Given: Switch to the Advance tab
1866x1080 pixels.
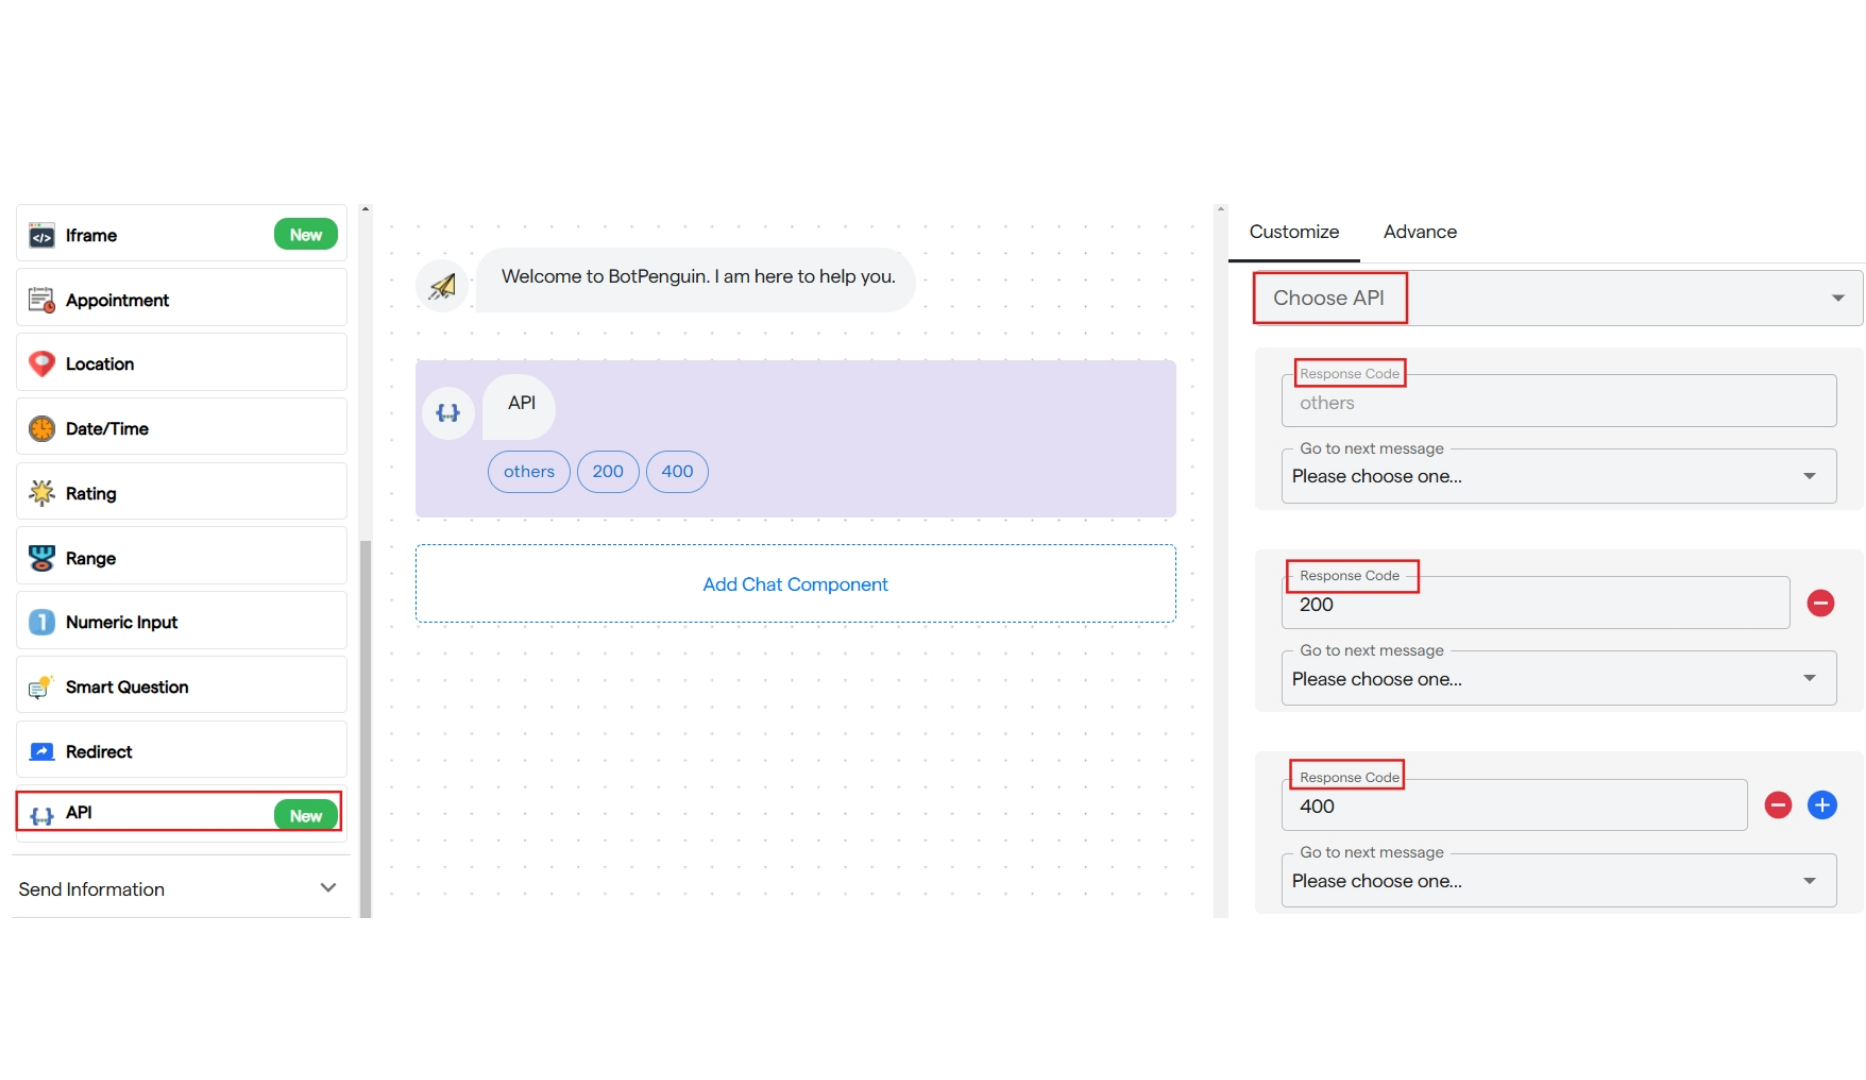Looking at the screenshot, I should (1419, 232).
